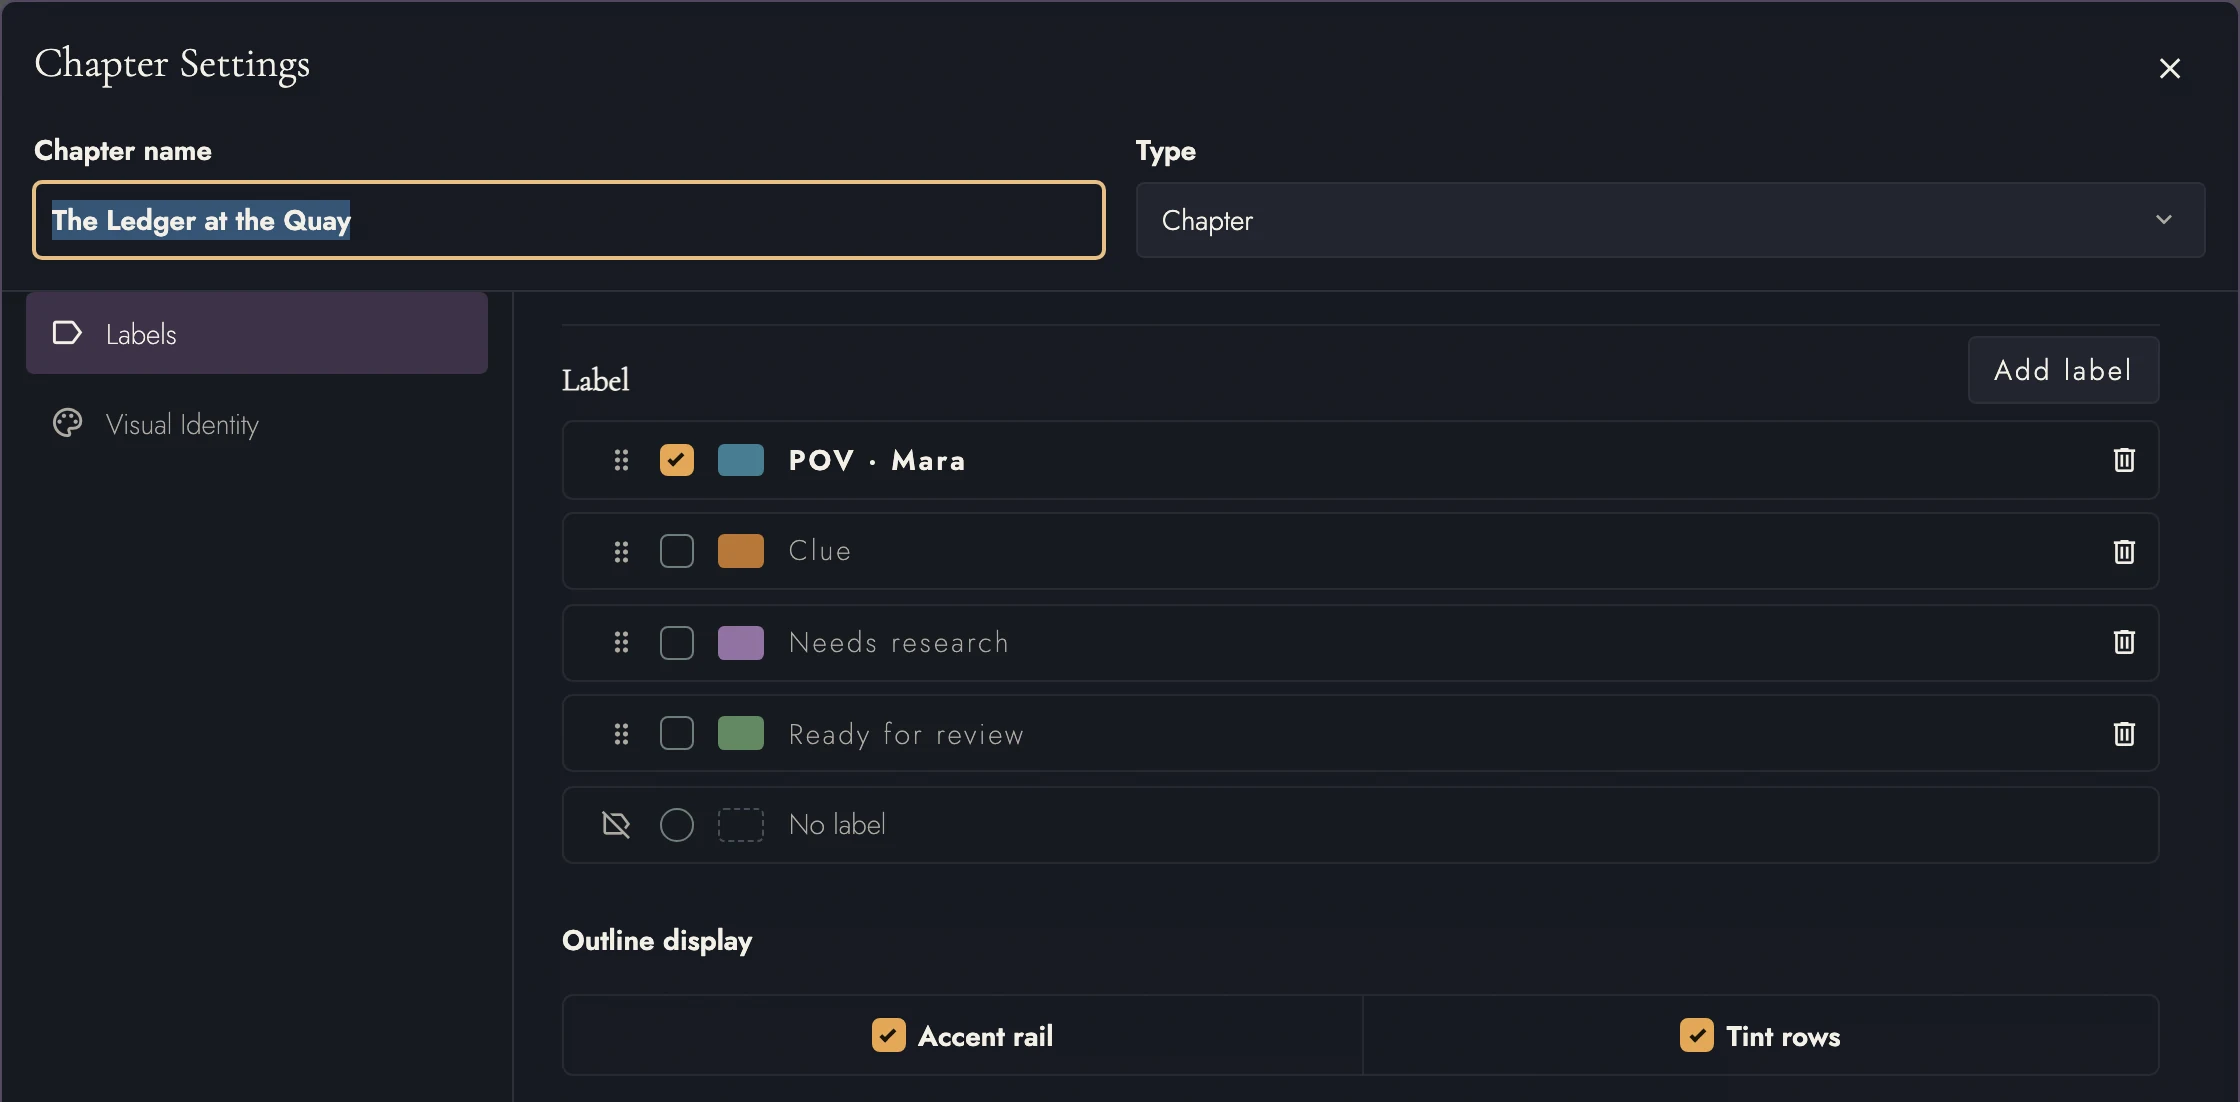Close the Chapter Settings dialog
The width and height of the screenshot is (2240, 1102).
click(x=2169, y=68)
